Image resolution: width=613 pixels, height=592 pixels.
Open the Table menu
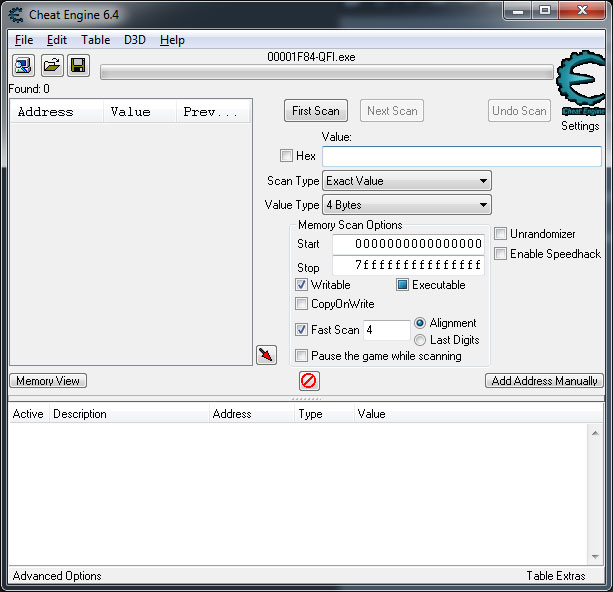(95, 40)
